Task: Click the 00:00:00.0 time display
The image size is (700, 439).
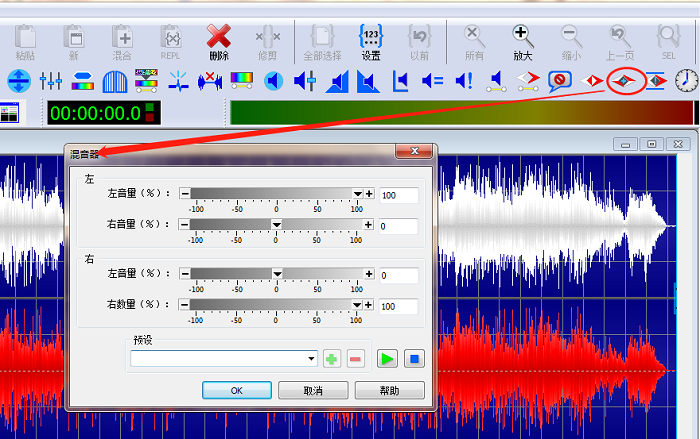Action: 94,112
